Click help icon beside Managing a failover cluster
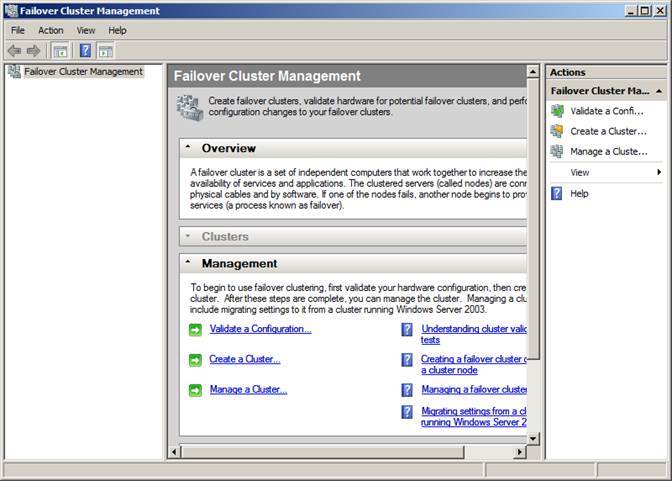This screenshot has width=672, height=481. pos(407,390)
